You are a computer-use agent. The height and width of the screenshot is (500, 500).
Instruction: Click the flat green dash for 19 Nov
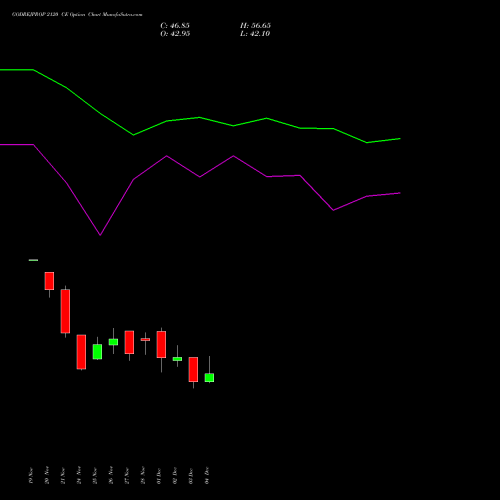[33, 260]
